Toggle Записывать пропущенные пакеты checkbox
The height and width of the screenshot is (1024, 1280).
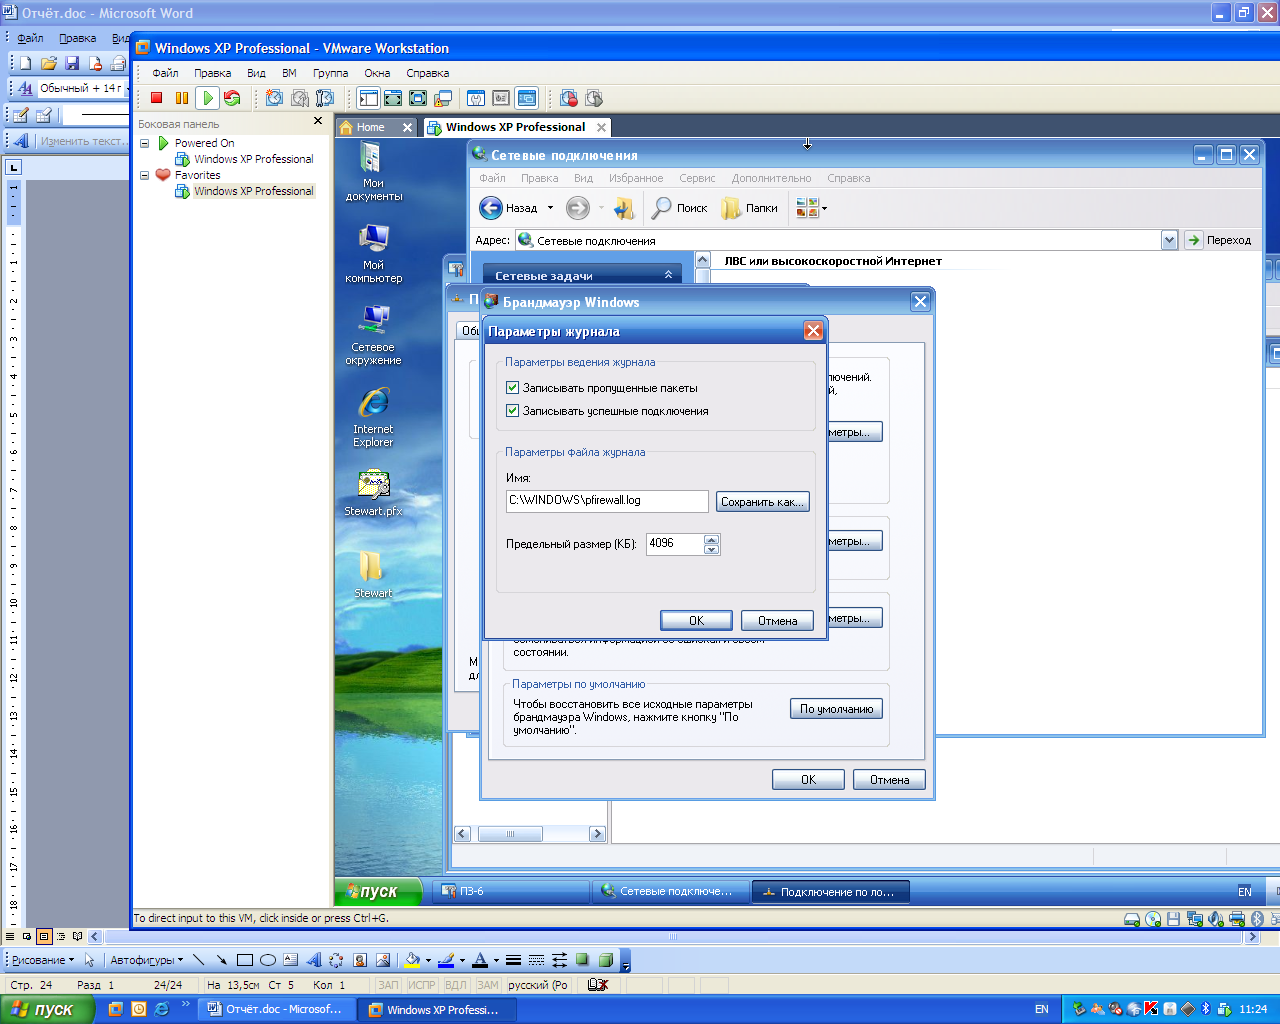[513, 388]
